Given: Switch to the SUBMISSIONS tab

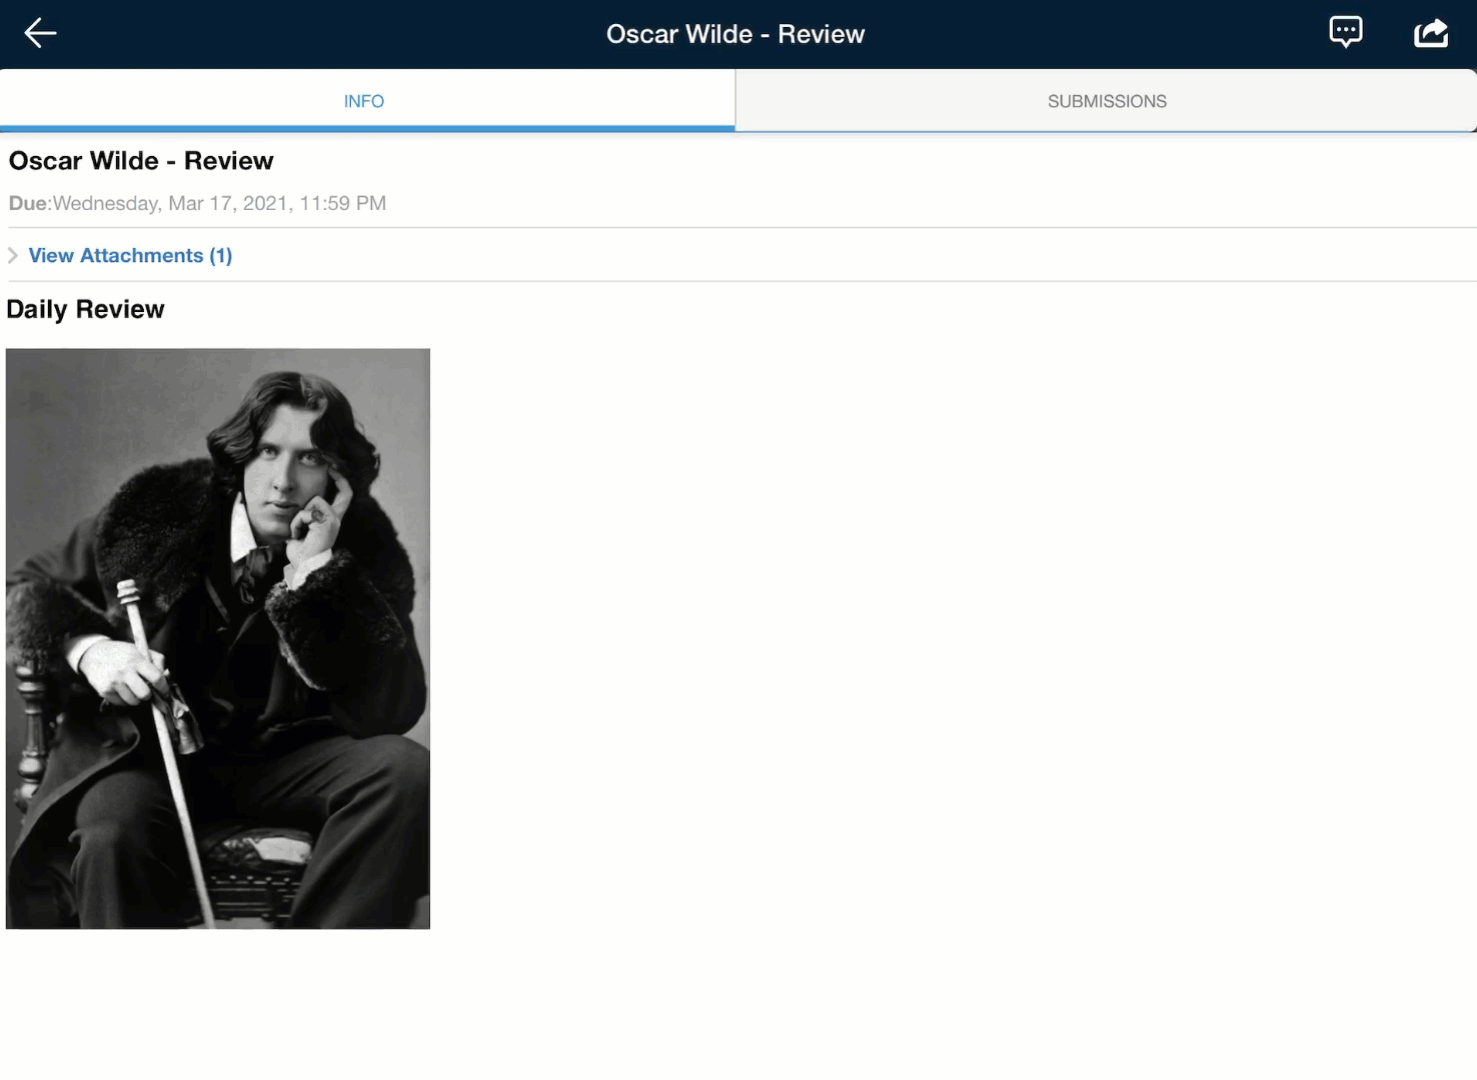Looking at the screenshot, I should click(1106, 101).
